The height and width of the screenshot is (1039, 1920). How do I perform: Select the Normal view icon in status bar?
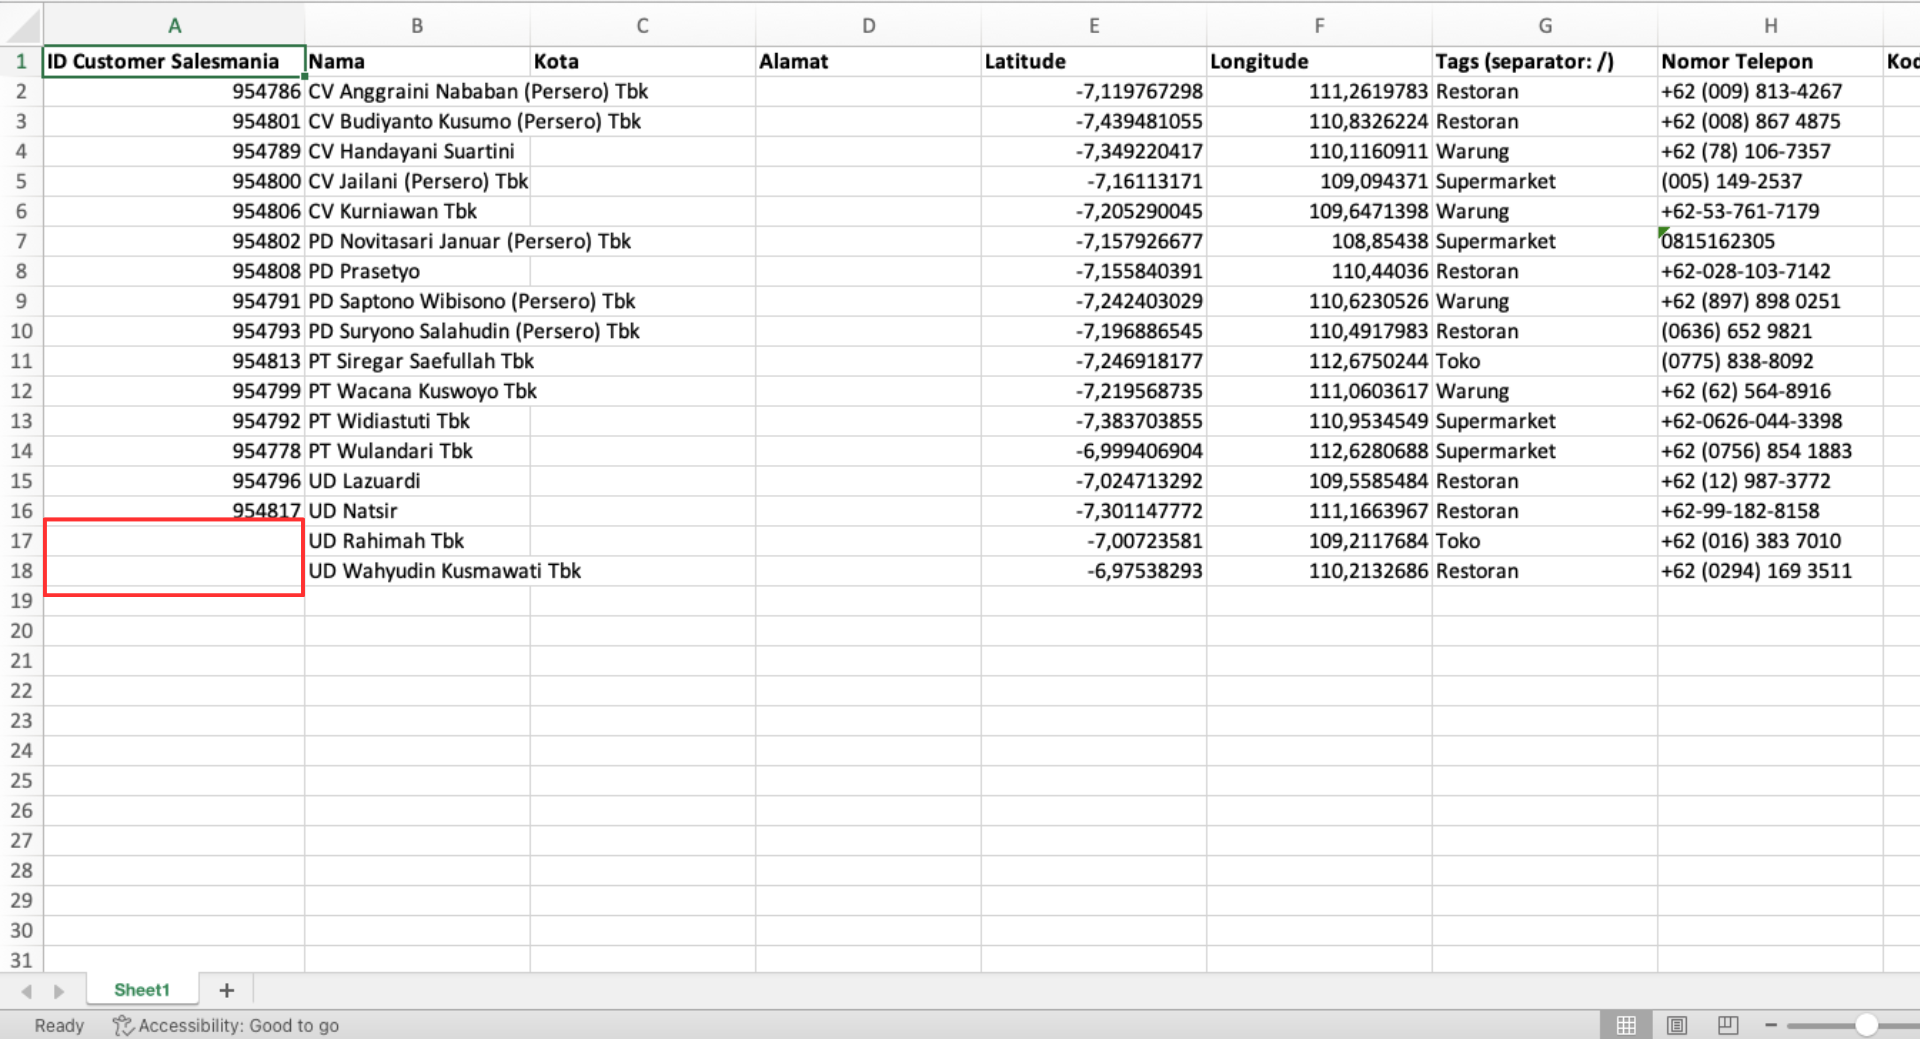coord(1626,1025)
